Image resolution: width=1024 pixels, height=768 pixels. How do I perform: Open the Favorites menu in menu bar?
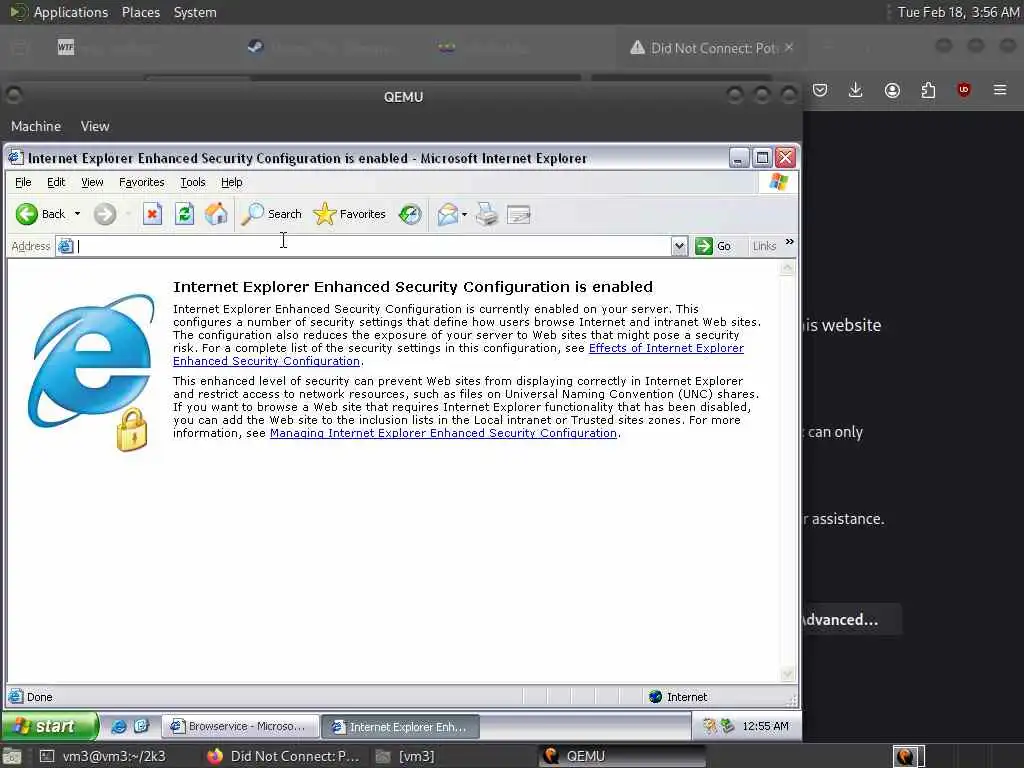point(142,182)
